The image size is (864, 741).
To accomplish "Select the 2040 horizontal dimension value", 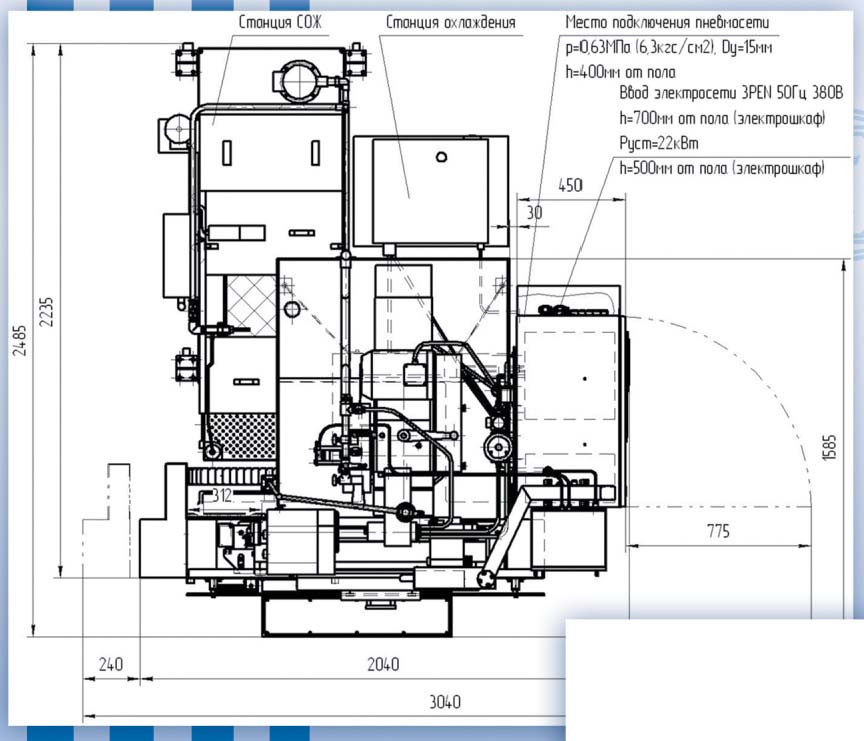I will click(x=383, y=664).
